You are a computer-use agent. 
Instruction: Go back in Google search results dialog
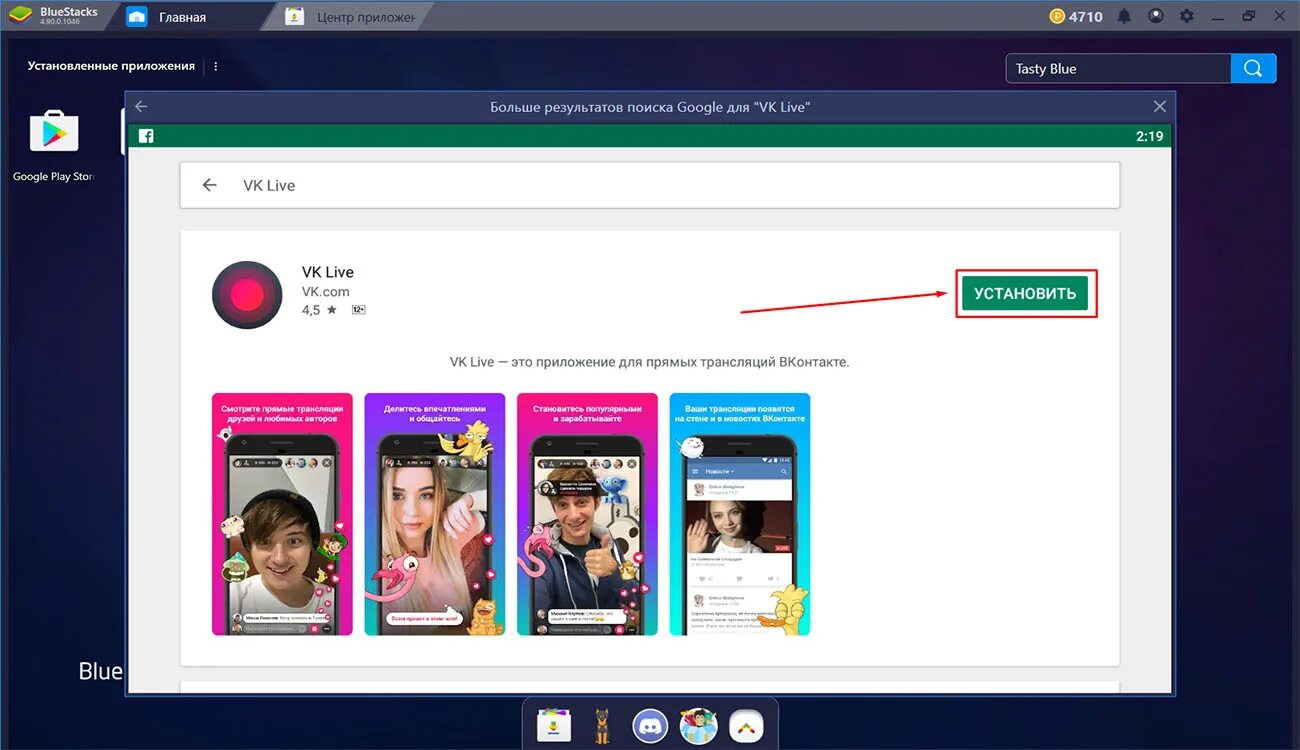(141, 106)
